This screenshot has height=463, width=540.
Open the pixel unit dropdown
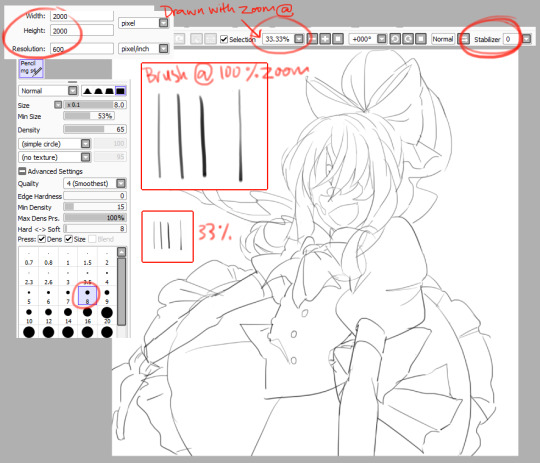coord(164,23)
